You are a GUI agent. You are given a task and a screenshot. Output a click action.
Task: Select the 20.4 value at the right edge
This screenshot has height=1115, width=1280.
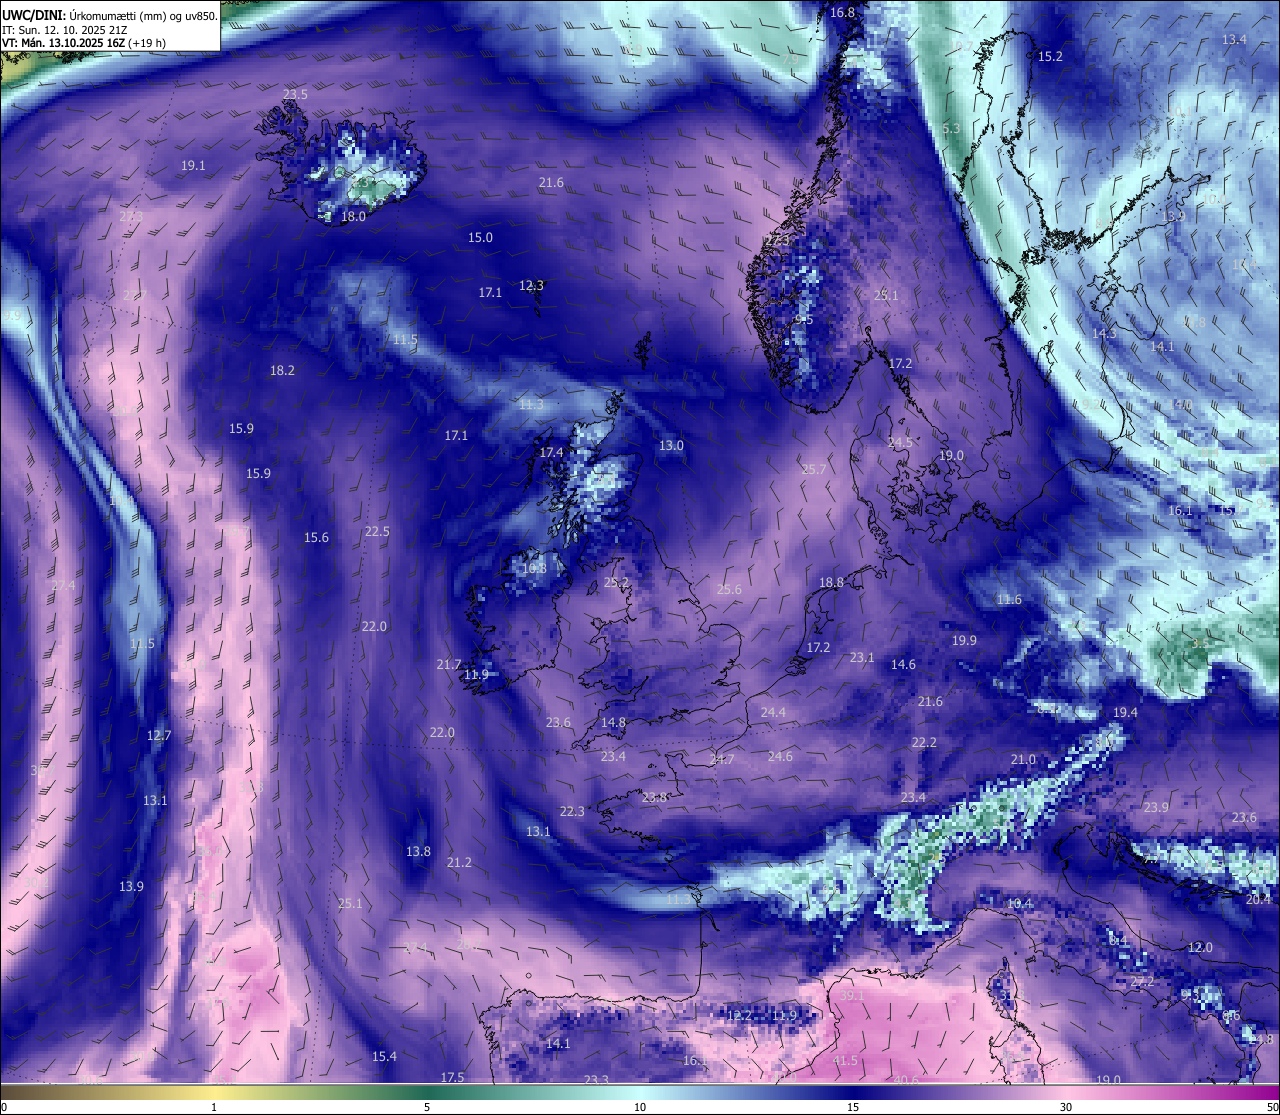(x=1258, y=900)
